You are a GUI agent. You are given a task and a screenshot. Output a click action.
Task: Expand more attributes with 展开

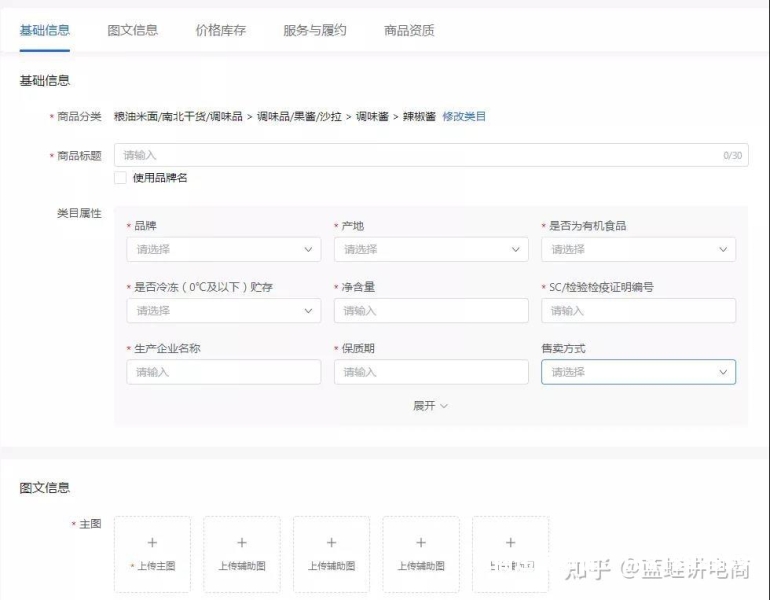pos(430,406)
